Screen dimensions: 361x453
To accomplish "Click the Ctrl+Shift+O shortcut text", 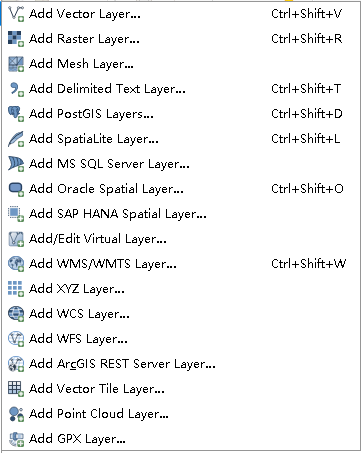I will click(x=307, y=189).
